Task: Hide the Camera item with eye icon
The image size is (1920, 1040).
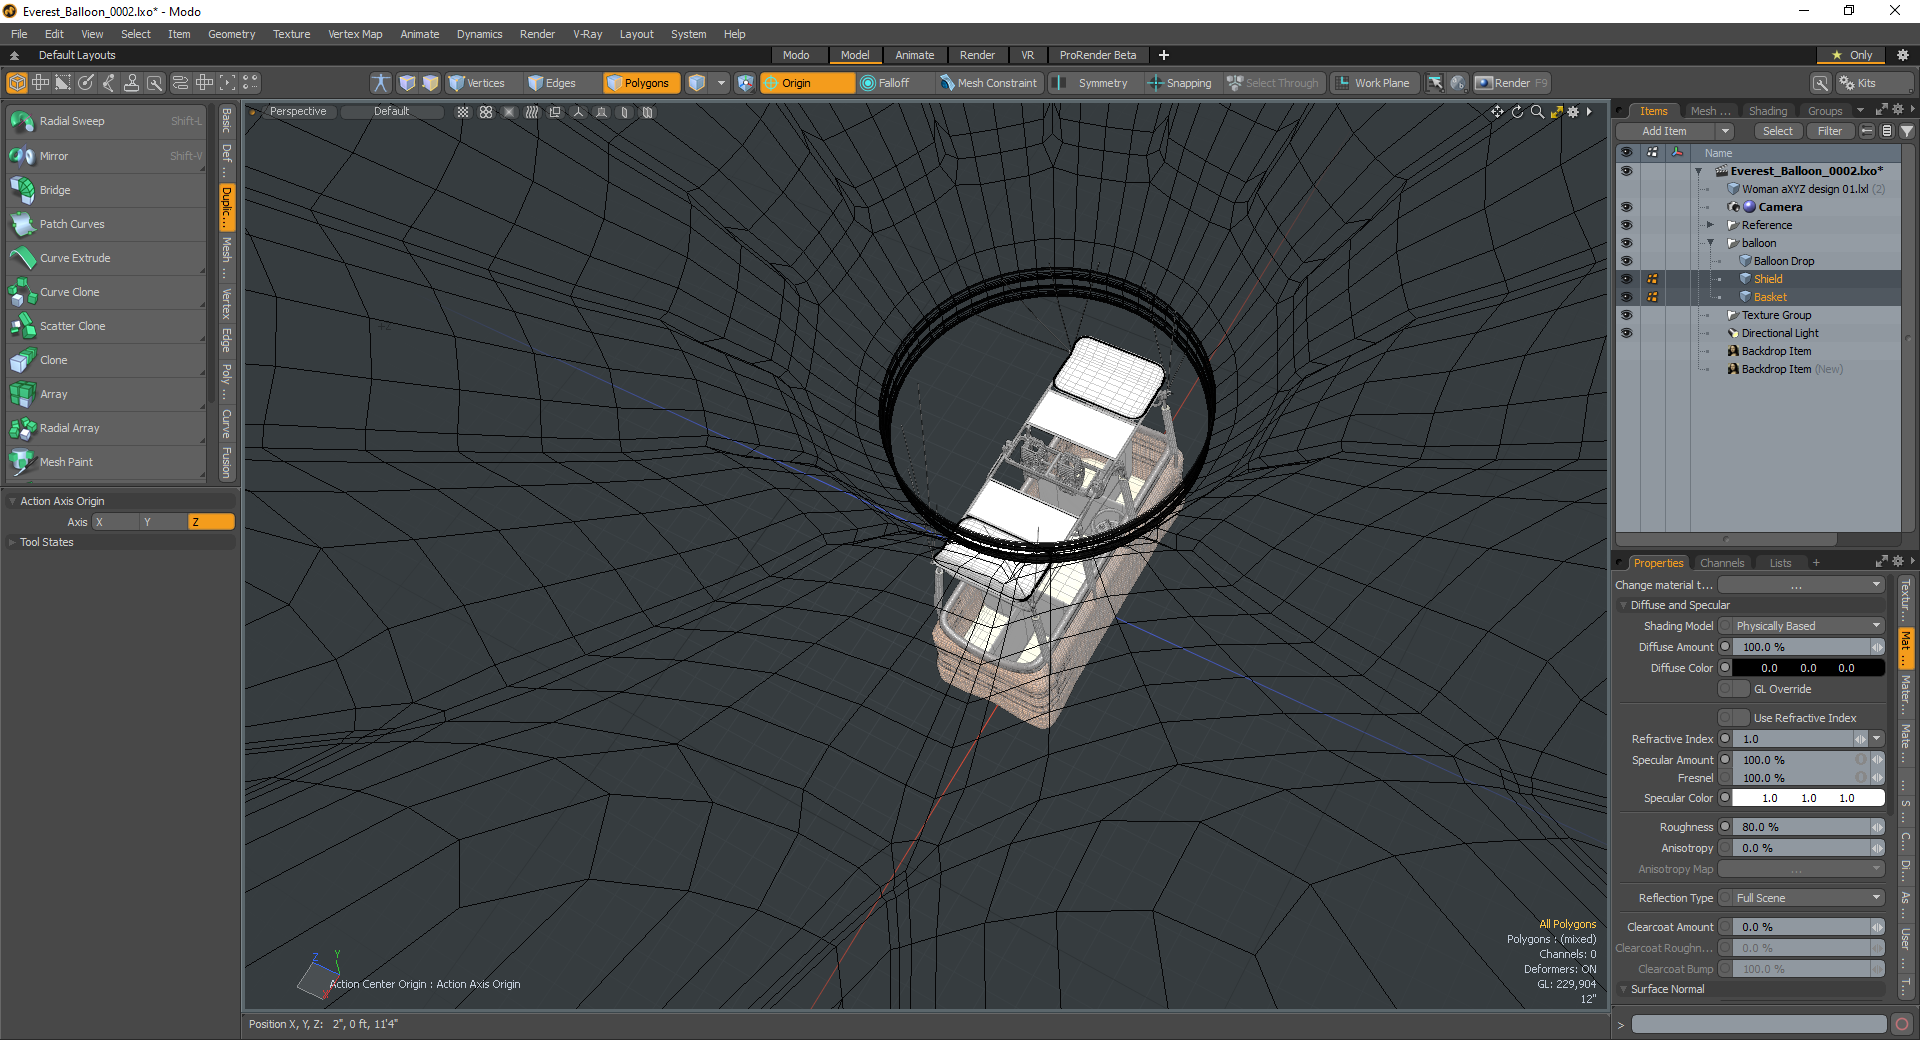Action: 1626,207
